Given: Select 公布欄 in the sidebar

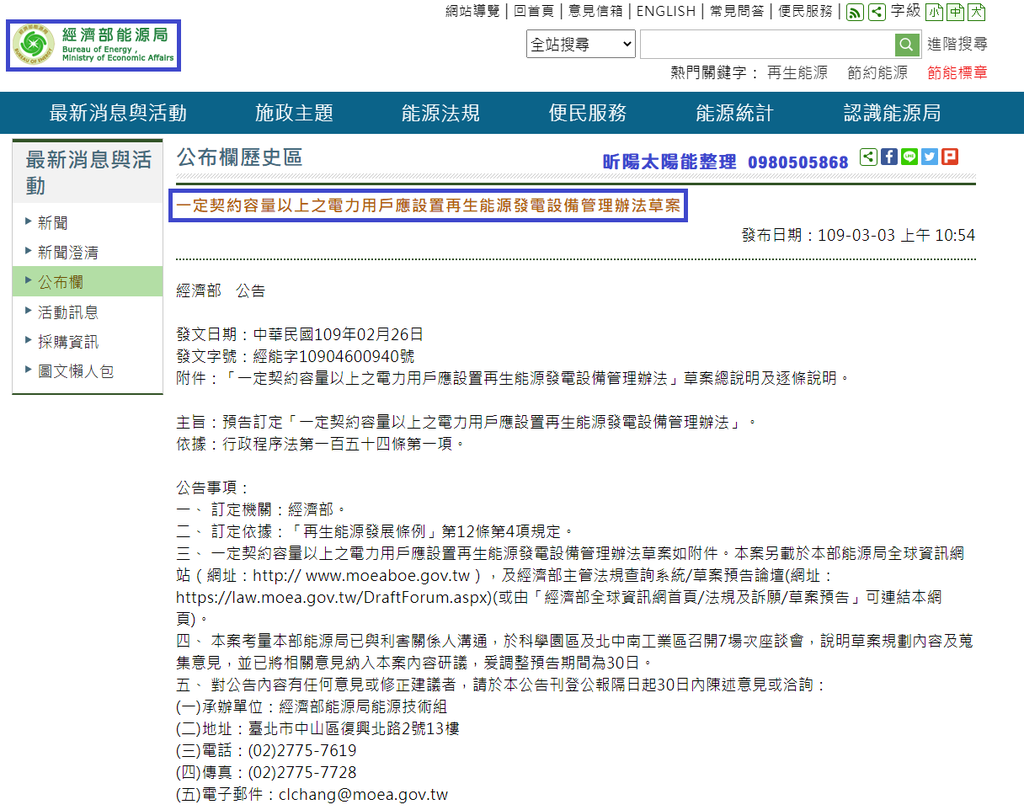Looking at the screenshot, I should pos(88,282).
